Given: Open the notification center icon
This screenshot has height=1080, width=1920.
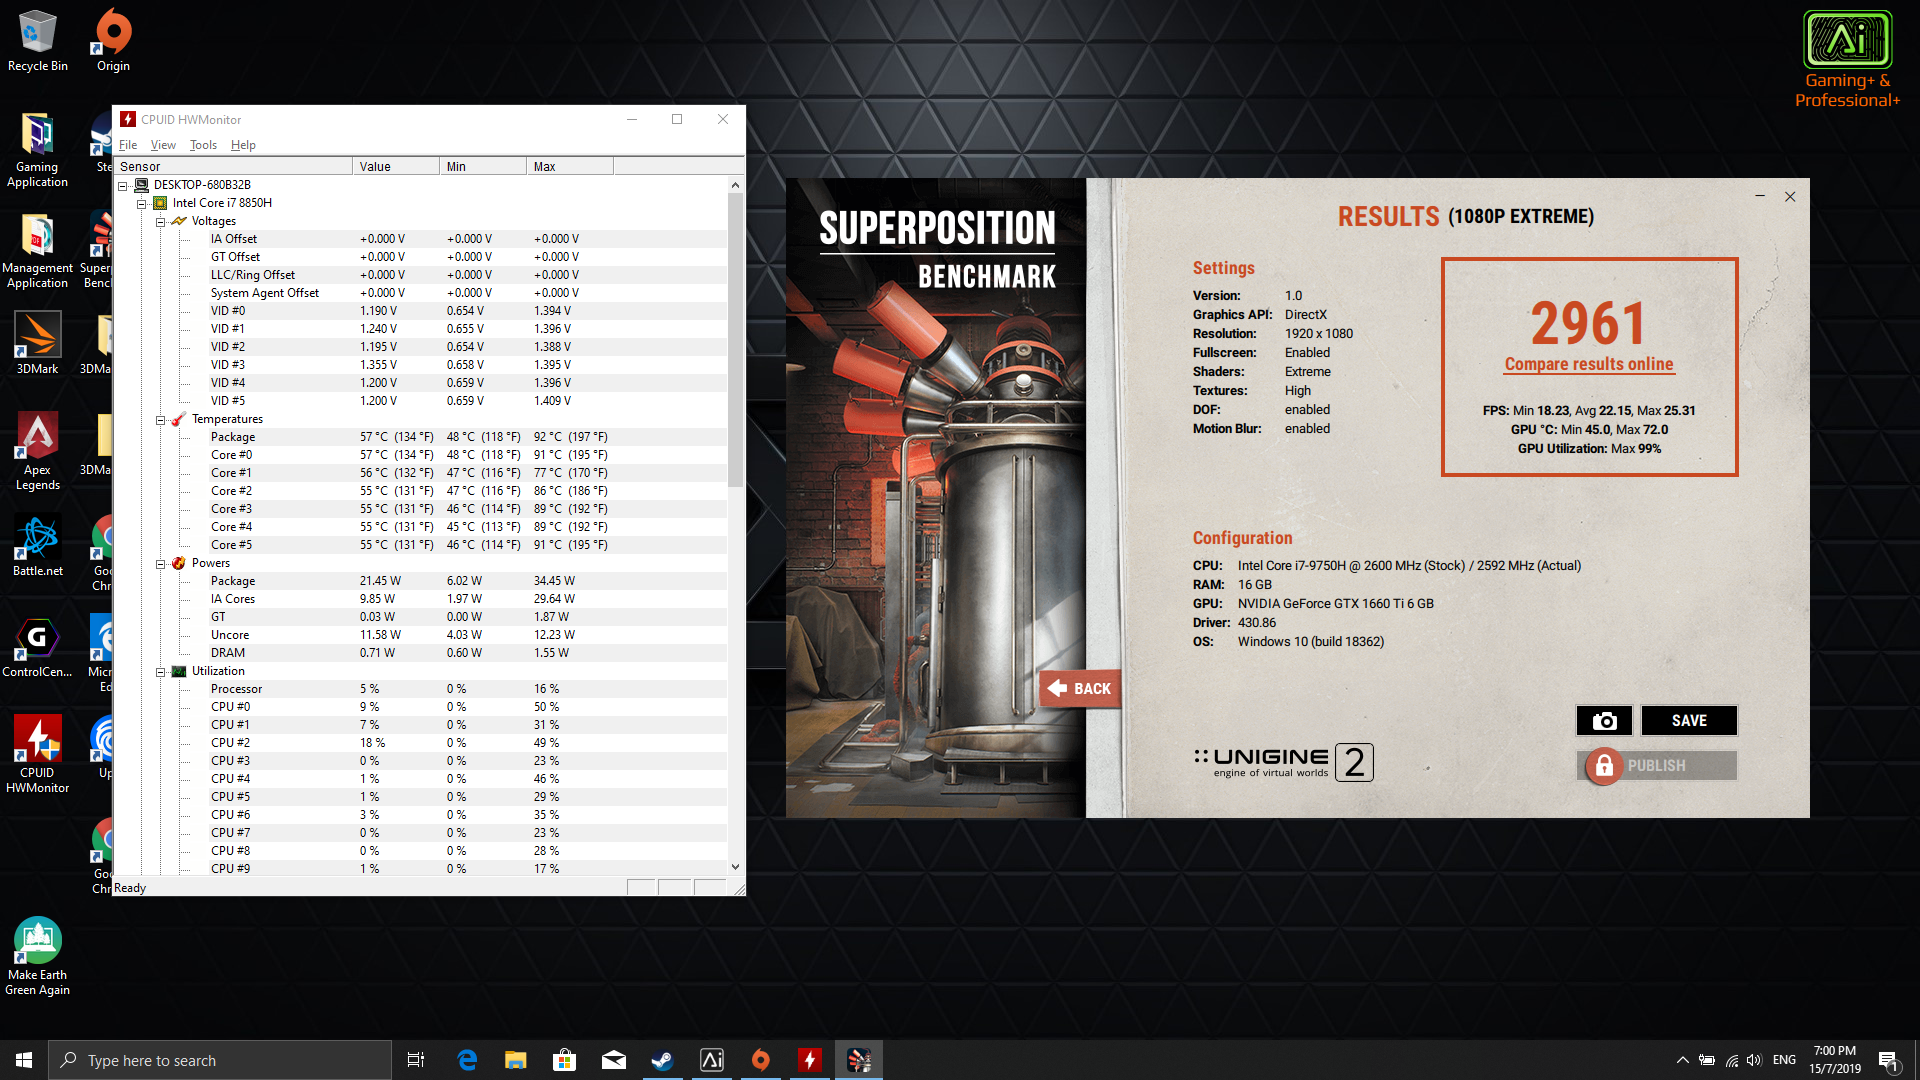Looking at the screenshot, I should (x=1889, y=1060).
